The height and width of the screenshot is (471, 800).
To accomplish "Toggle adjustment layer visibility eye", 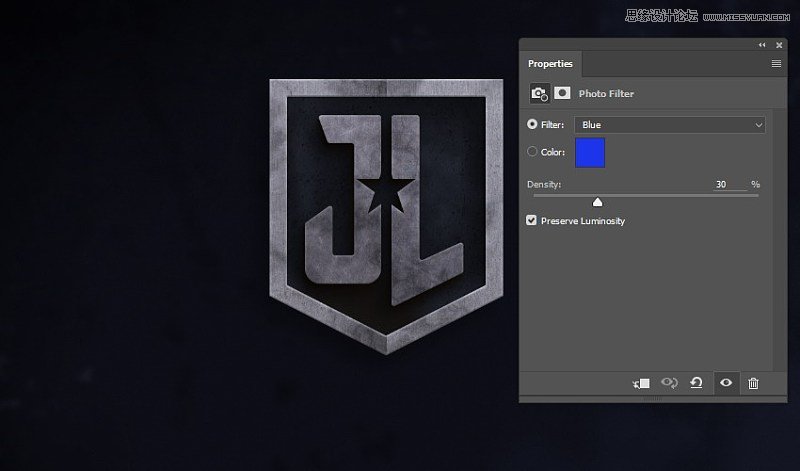I will click(726, 383).
